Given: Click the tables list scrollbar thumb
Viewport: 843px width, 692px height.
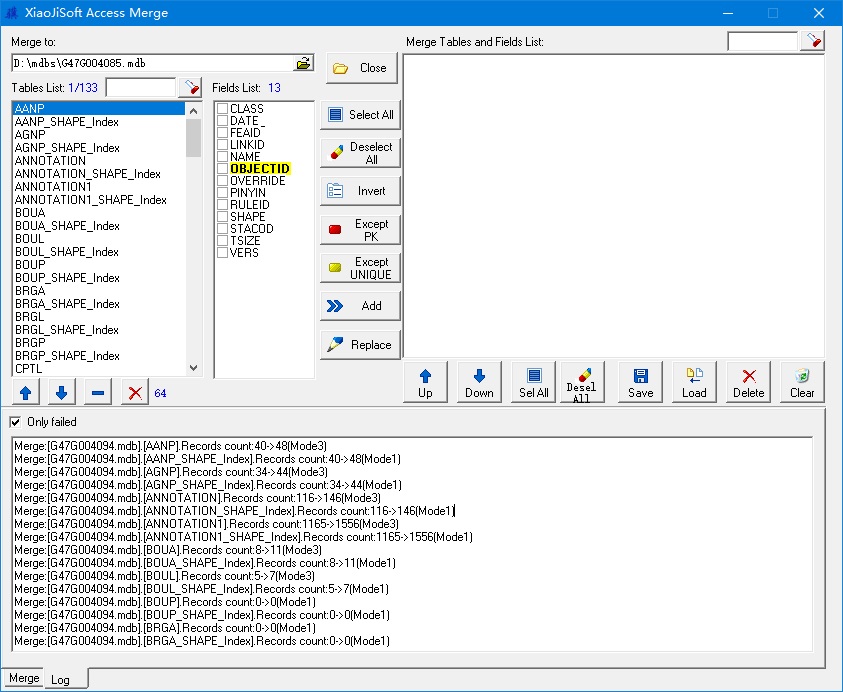Looking at the screenshot, I should pyautogui.click(x=194, y=138).
